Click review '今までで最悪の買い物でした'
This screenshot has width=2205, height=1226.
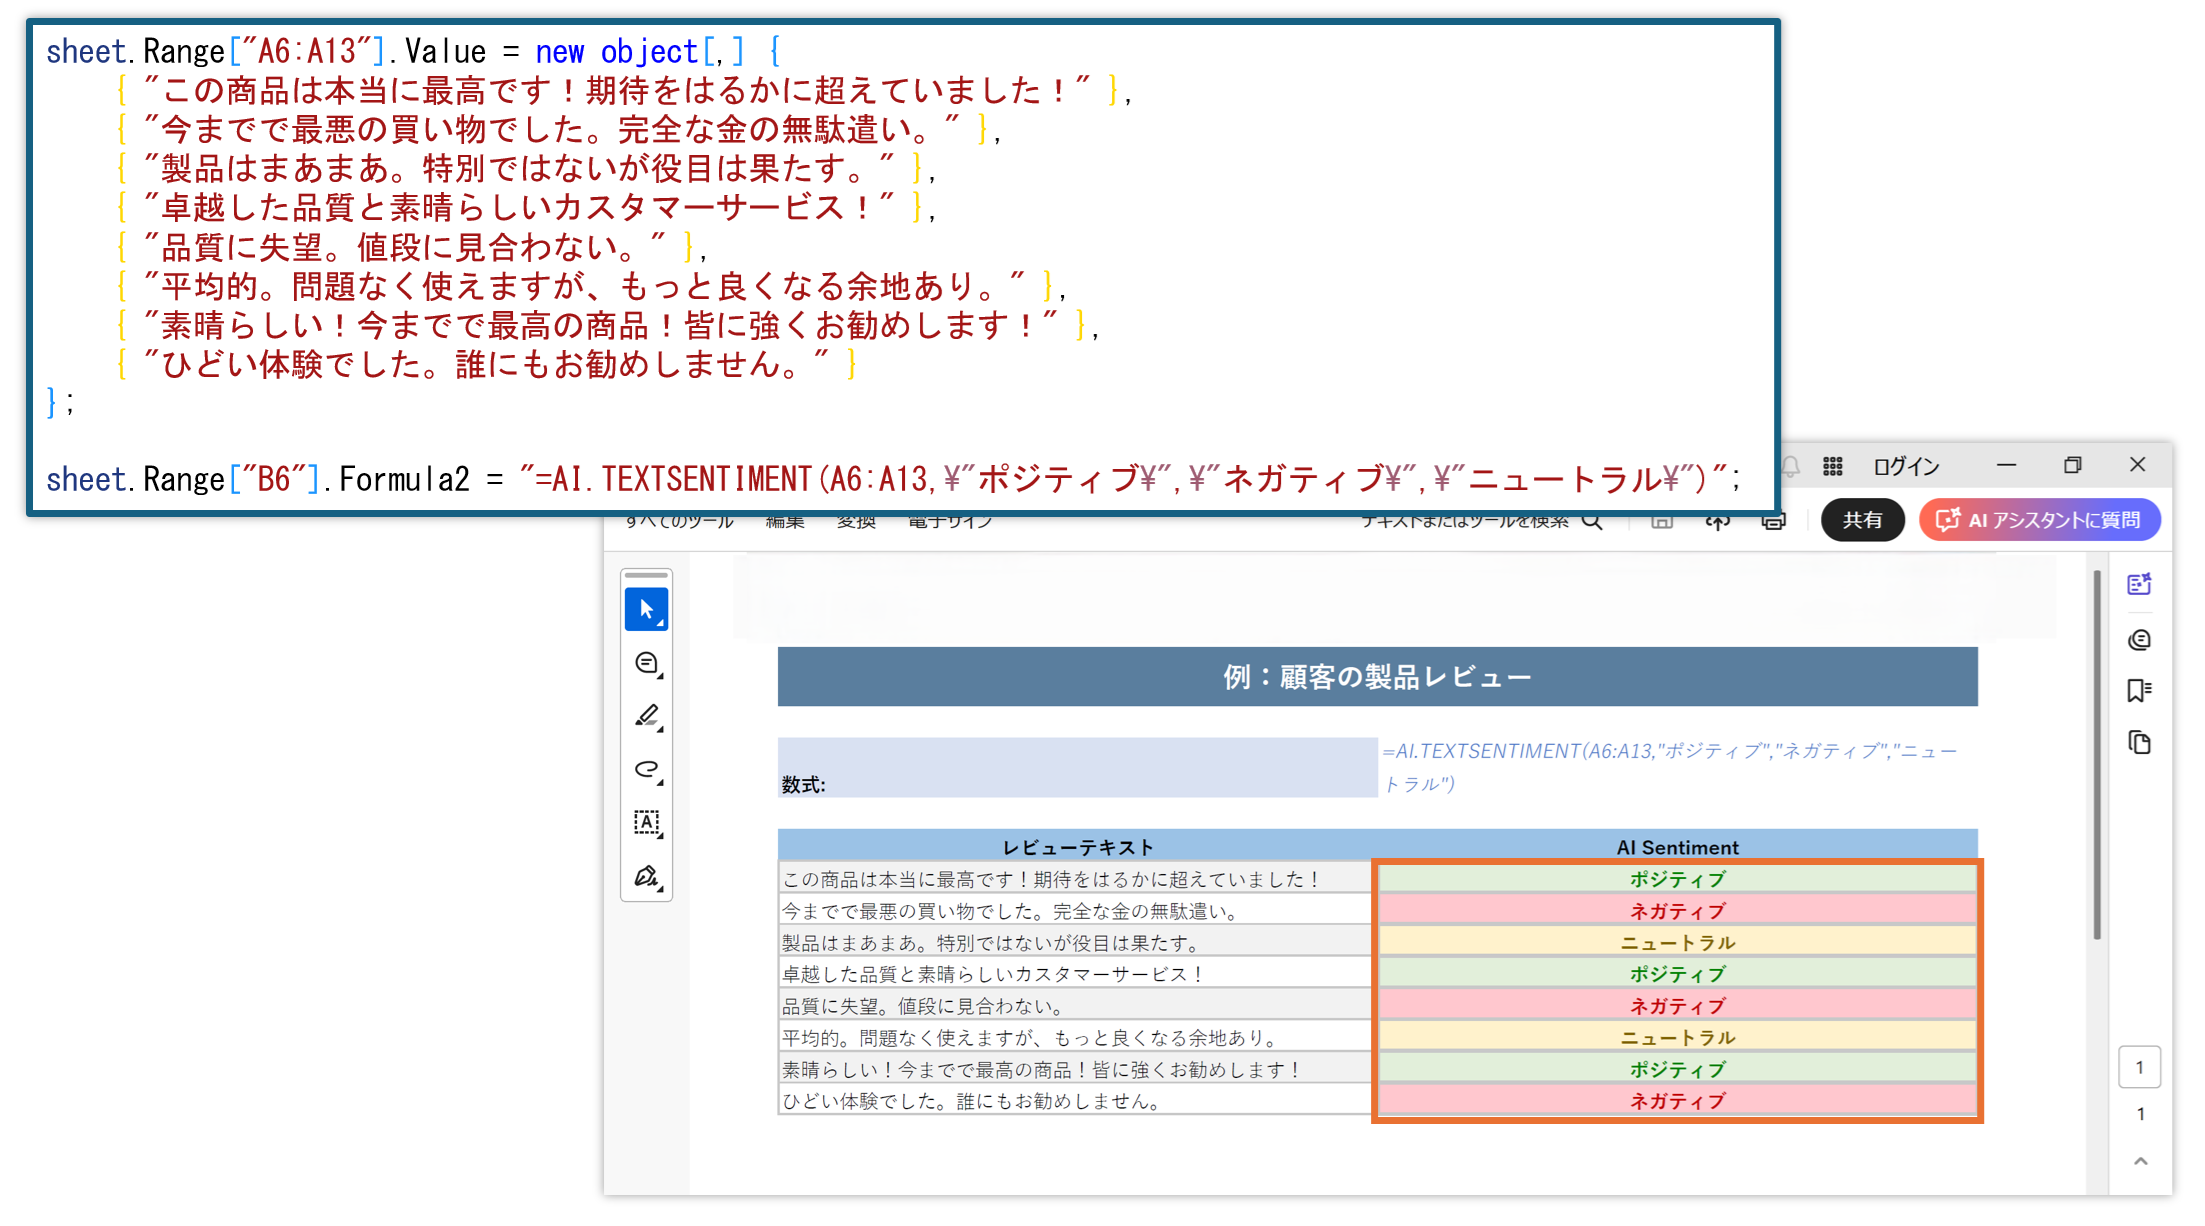[1075, 911]
